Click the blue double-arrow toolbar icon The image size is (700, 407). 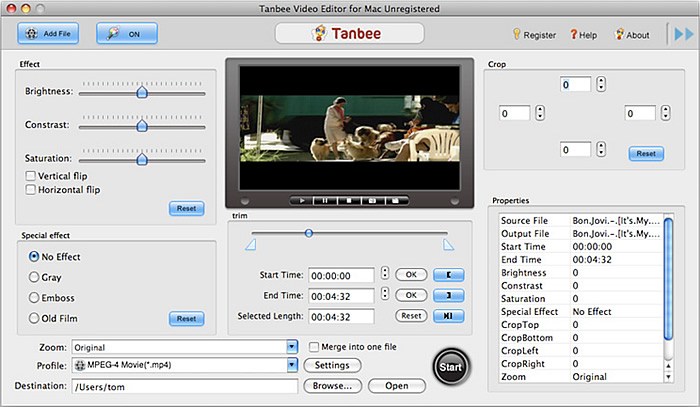684,34
